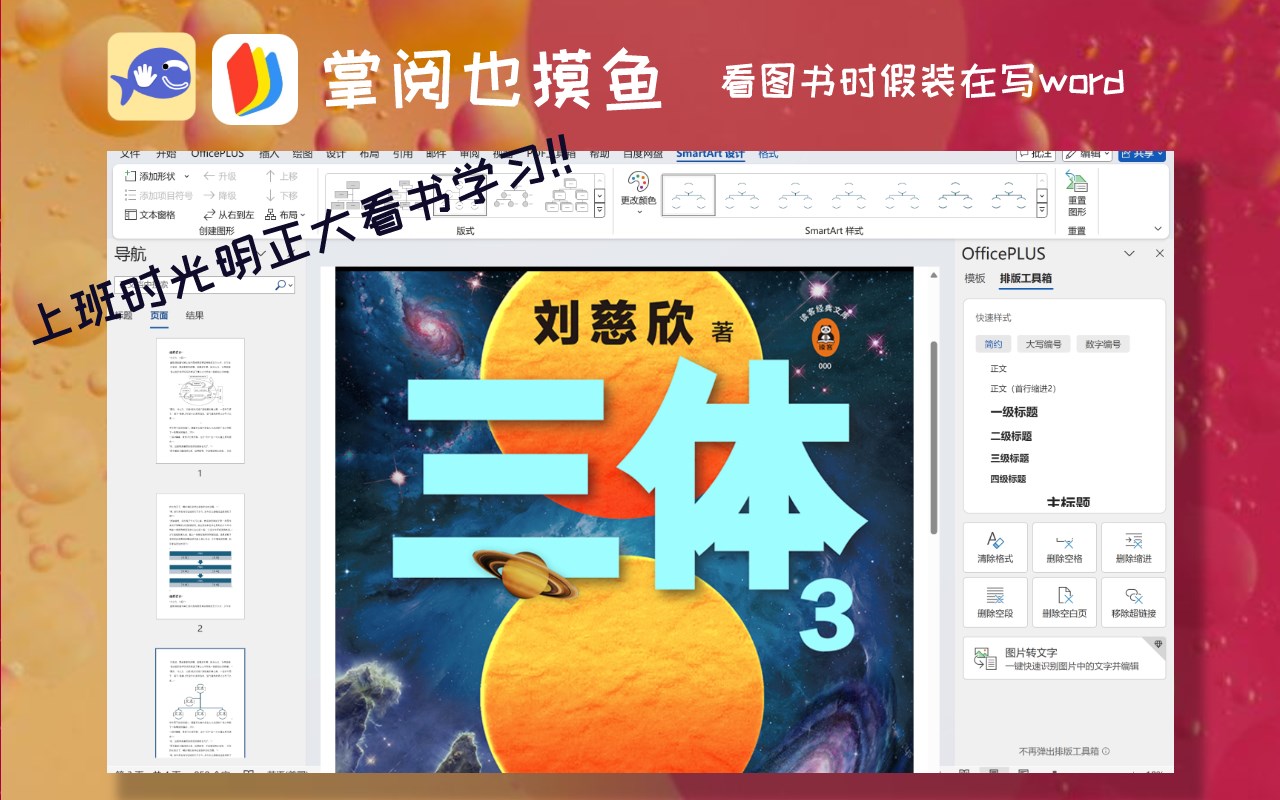Screen dimensions: 1280x800
Task: Click Add Bullet (添加项目符号)
Action: tap(159, 196)
